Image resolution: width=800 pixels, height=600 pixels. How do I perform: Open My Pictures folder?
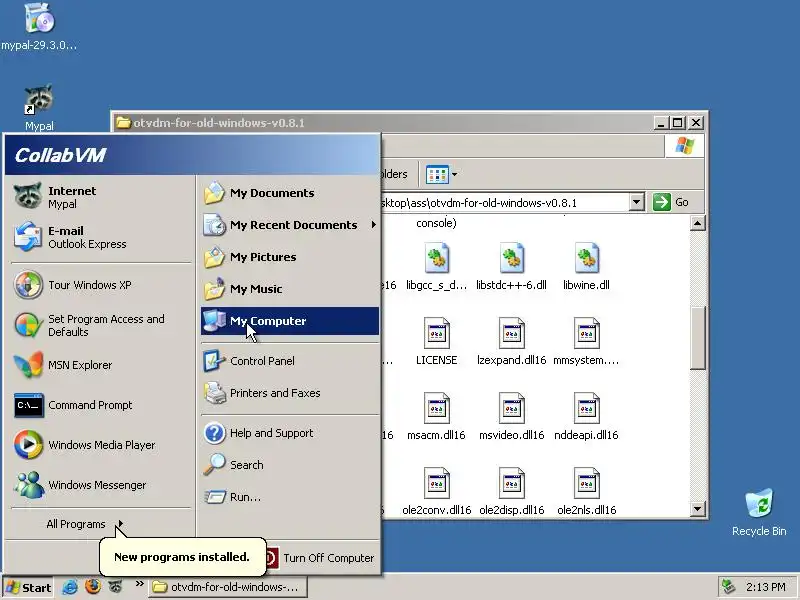tap(290, 257)
